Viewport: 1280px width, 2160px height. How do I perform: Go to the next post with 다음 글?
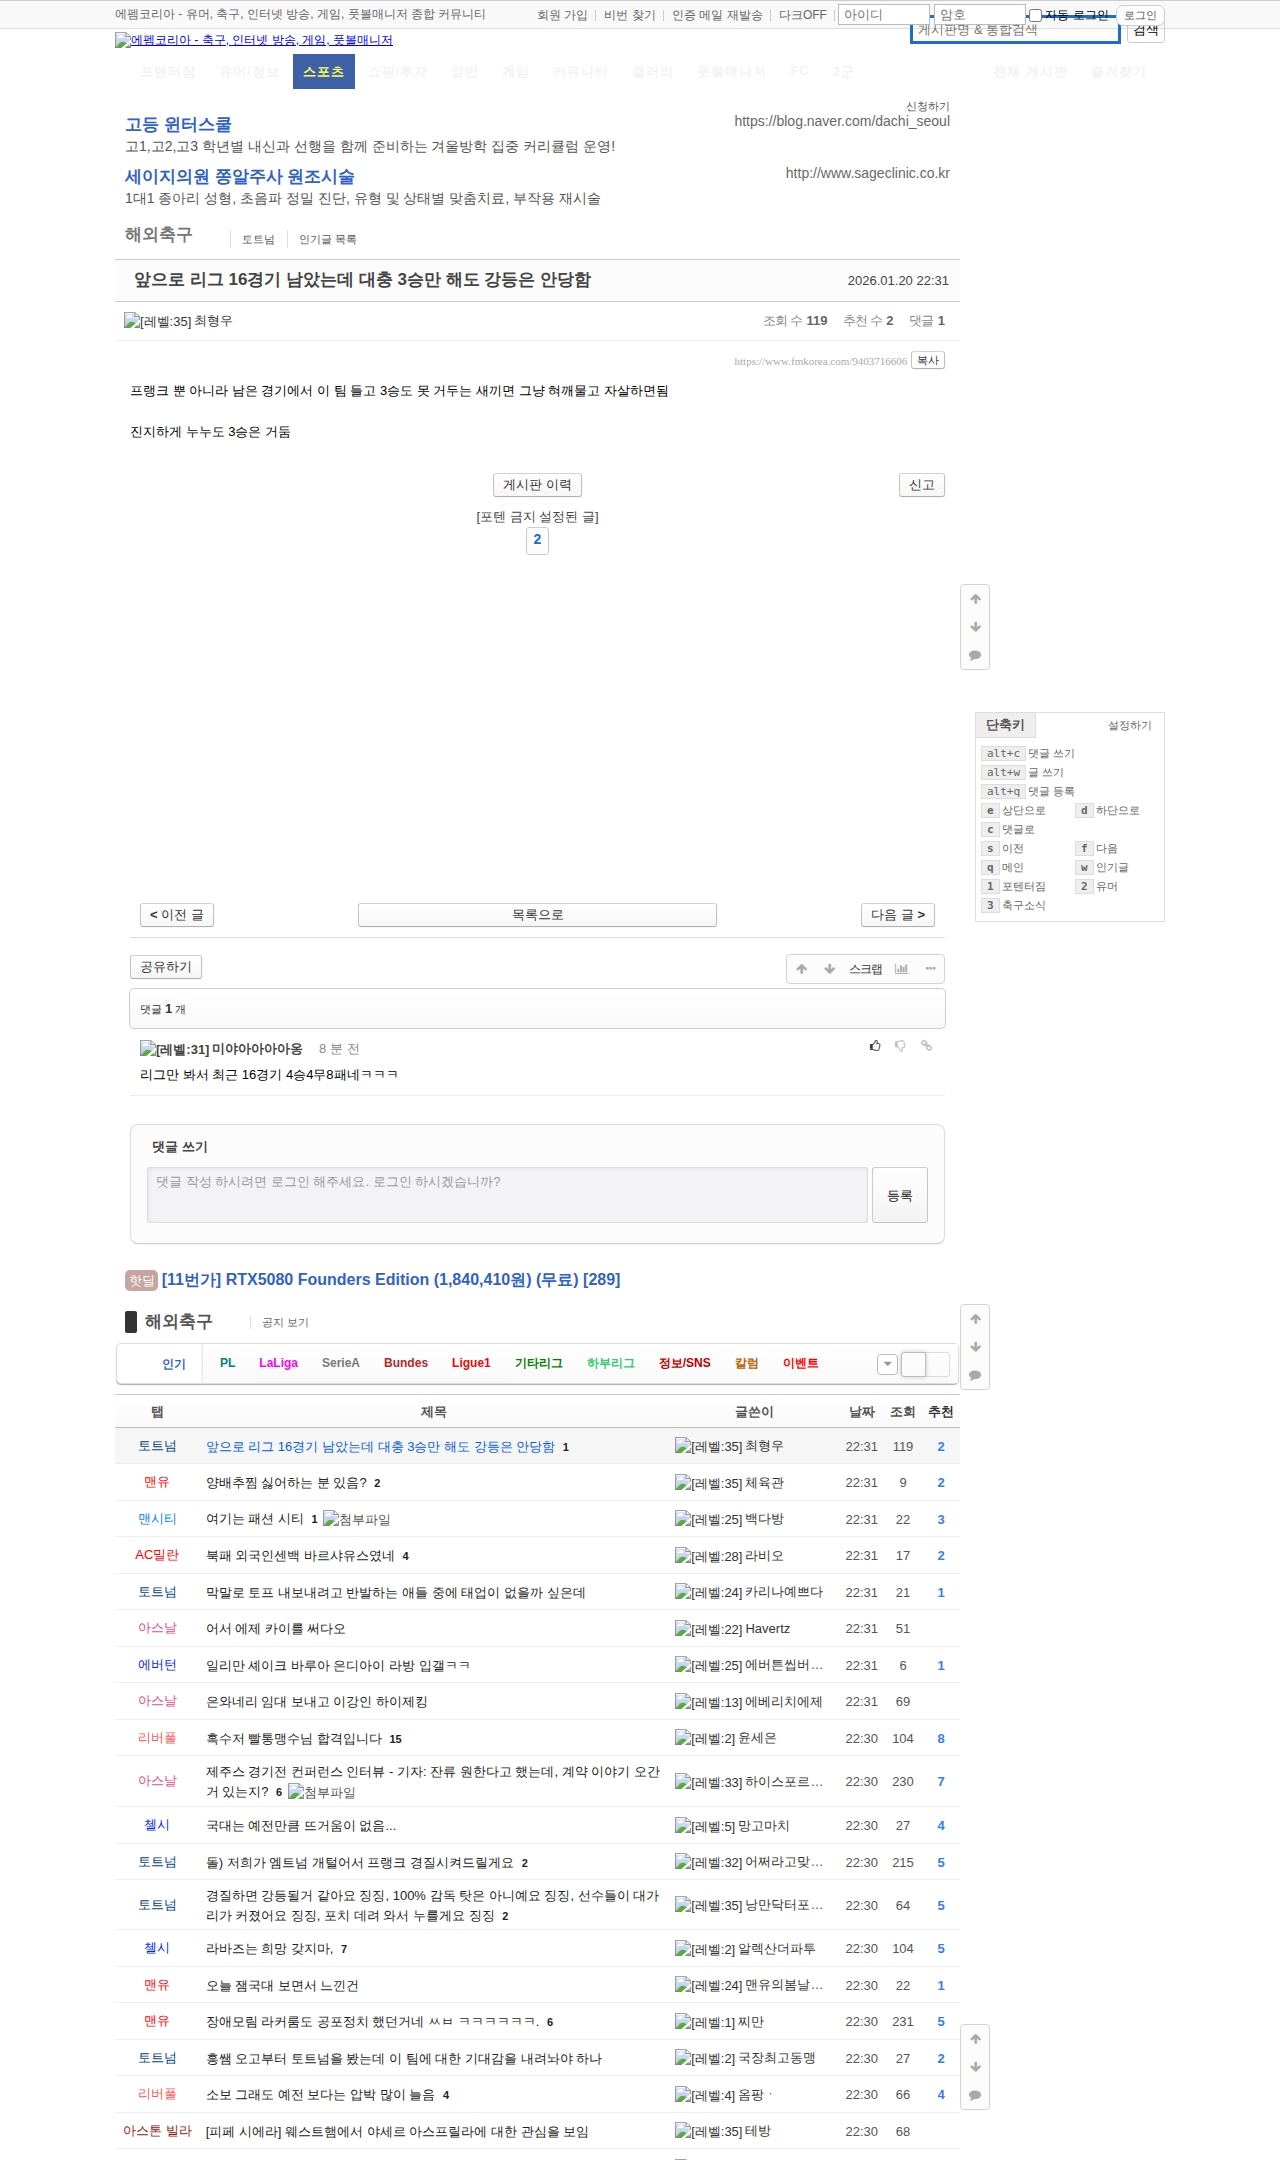pos(898,915)
